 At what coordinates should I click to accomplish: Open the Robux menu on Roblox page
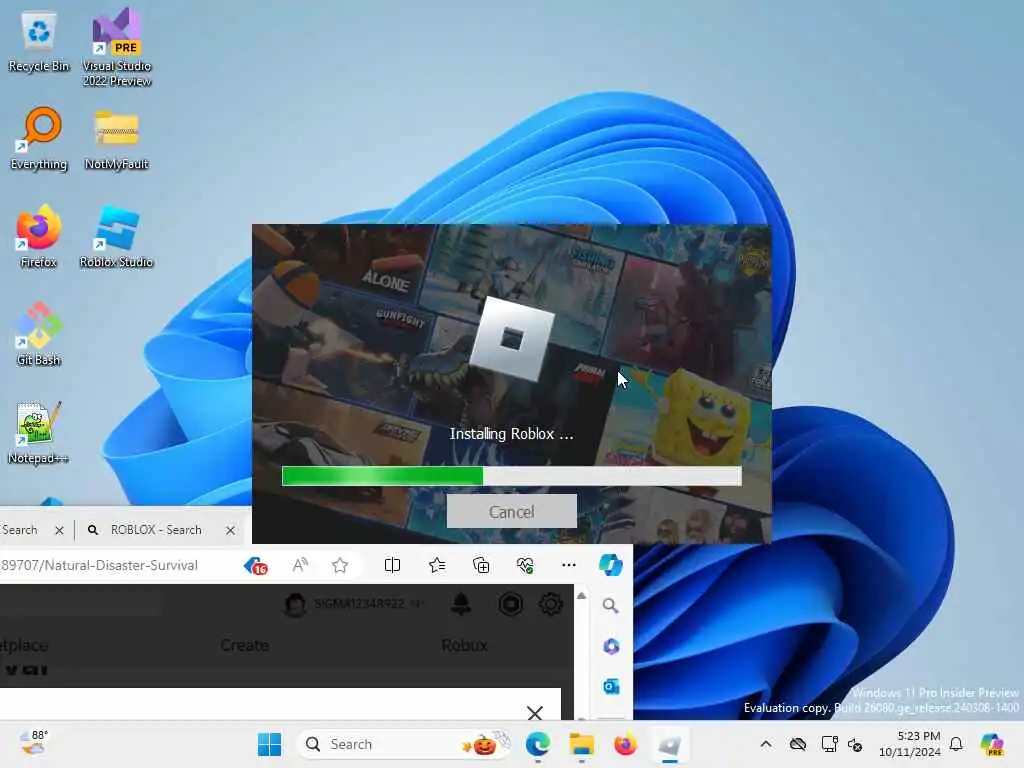(x=464, y=645)
